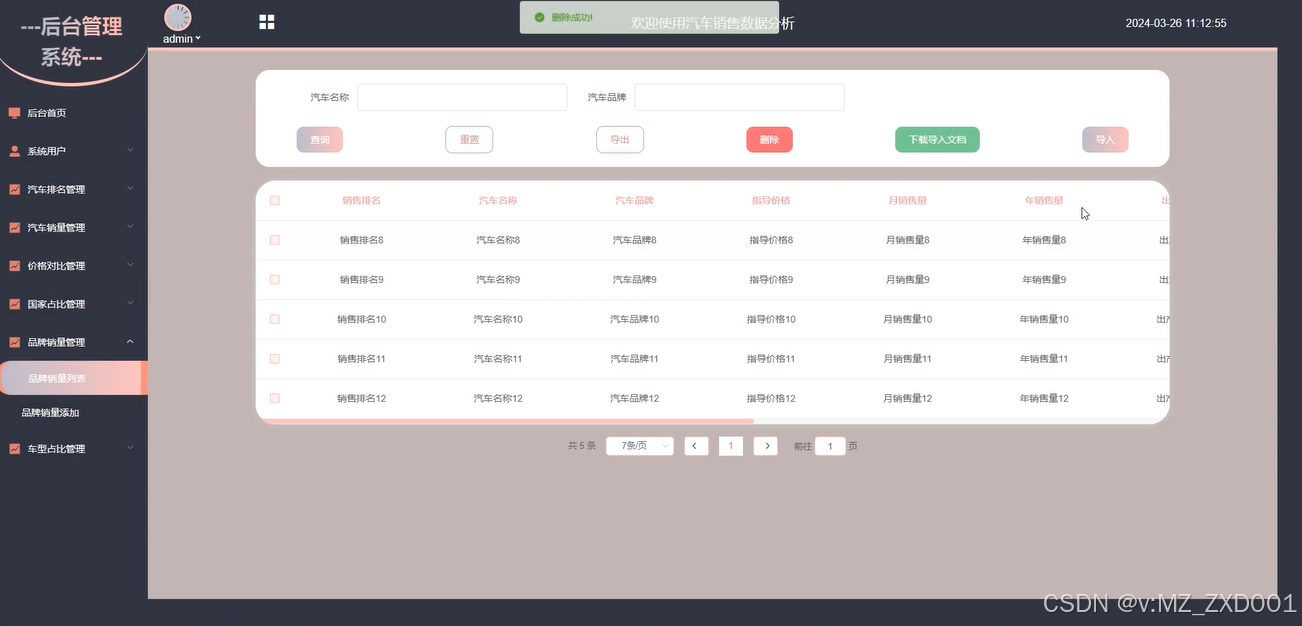
Task: Focus the 汽车品牌 input field
Action: coord(739,97)
